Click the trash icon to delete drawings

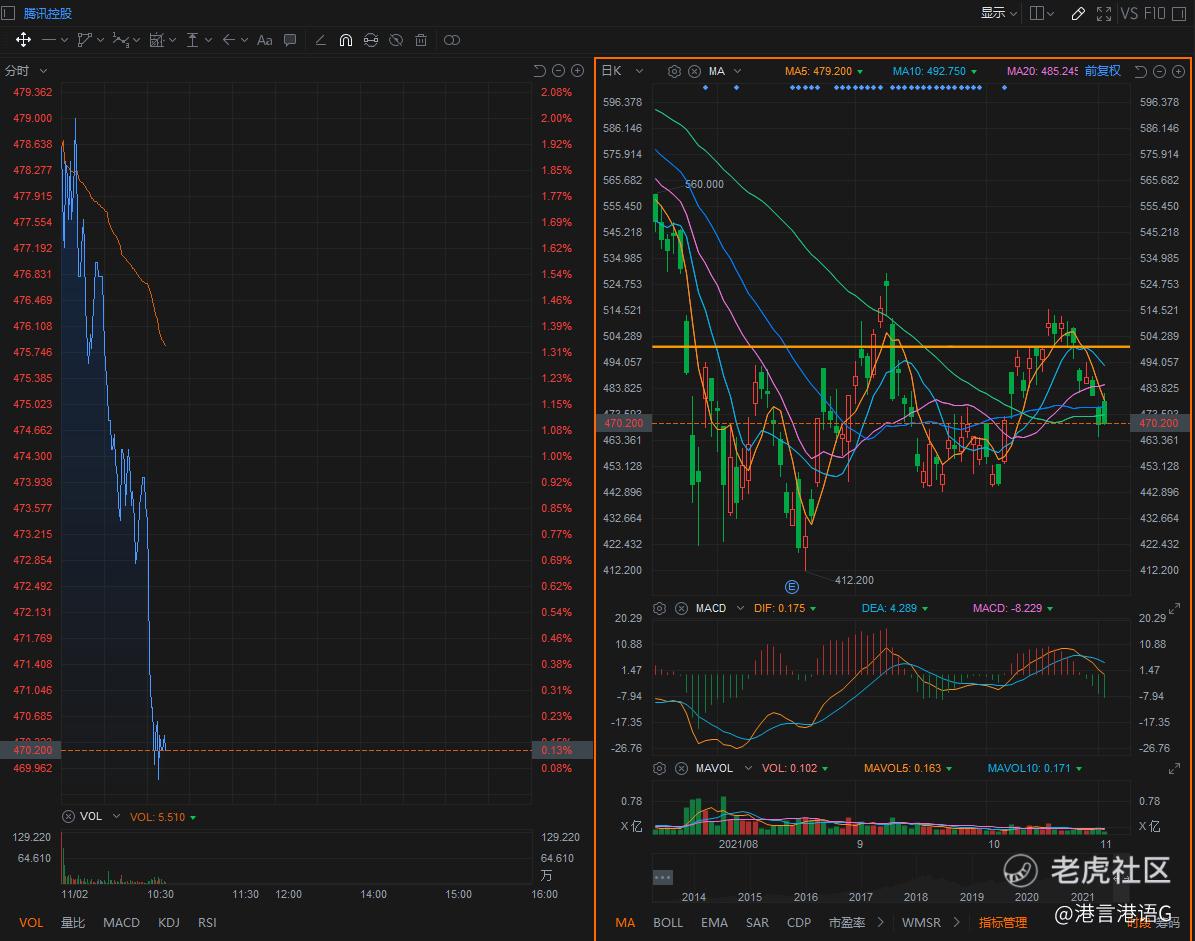pyautogui.click(x=421, y=40)
